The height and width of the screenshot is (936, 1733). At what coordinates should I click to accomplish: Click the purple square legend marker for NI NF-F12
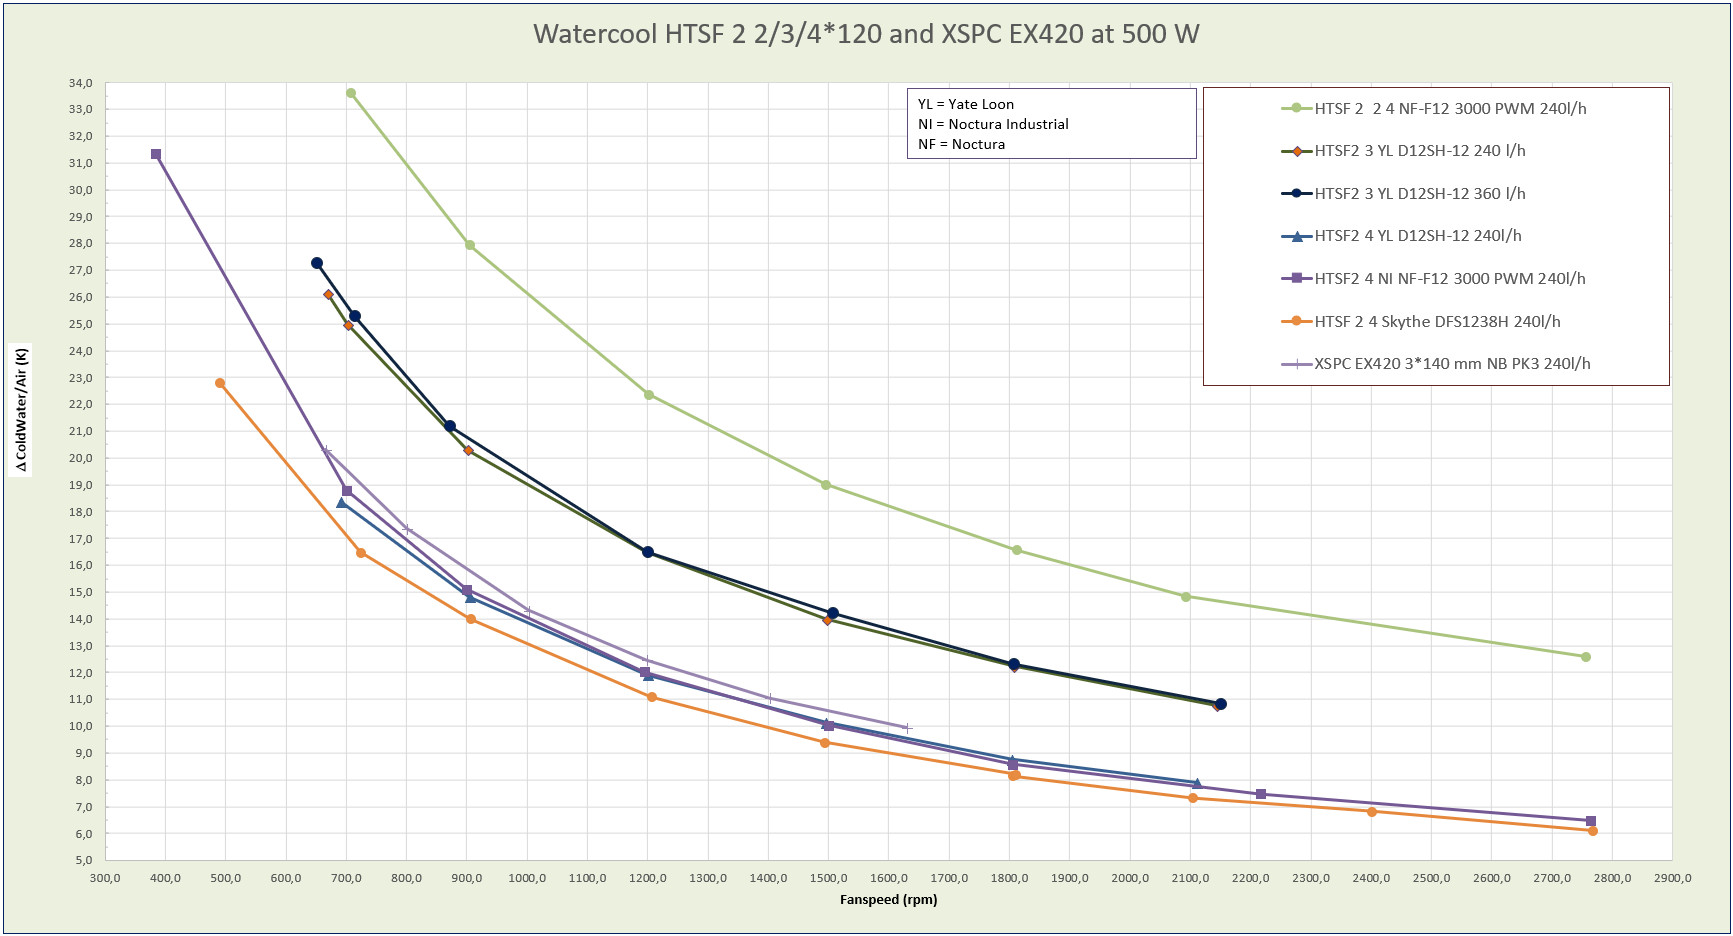tap(1296, 278)
